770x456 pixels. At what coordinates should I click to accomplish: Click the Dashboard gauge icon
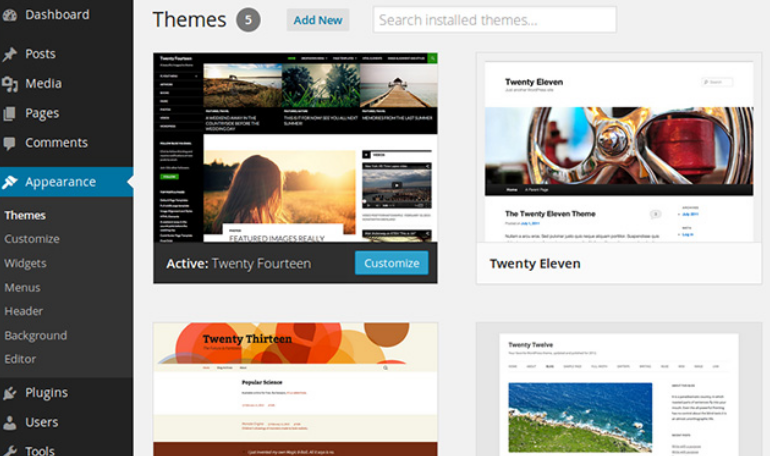click(10, 15)
